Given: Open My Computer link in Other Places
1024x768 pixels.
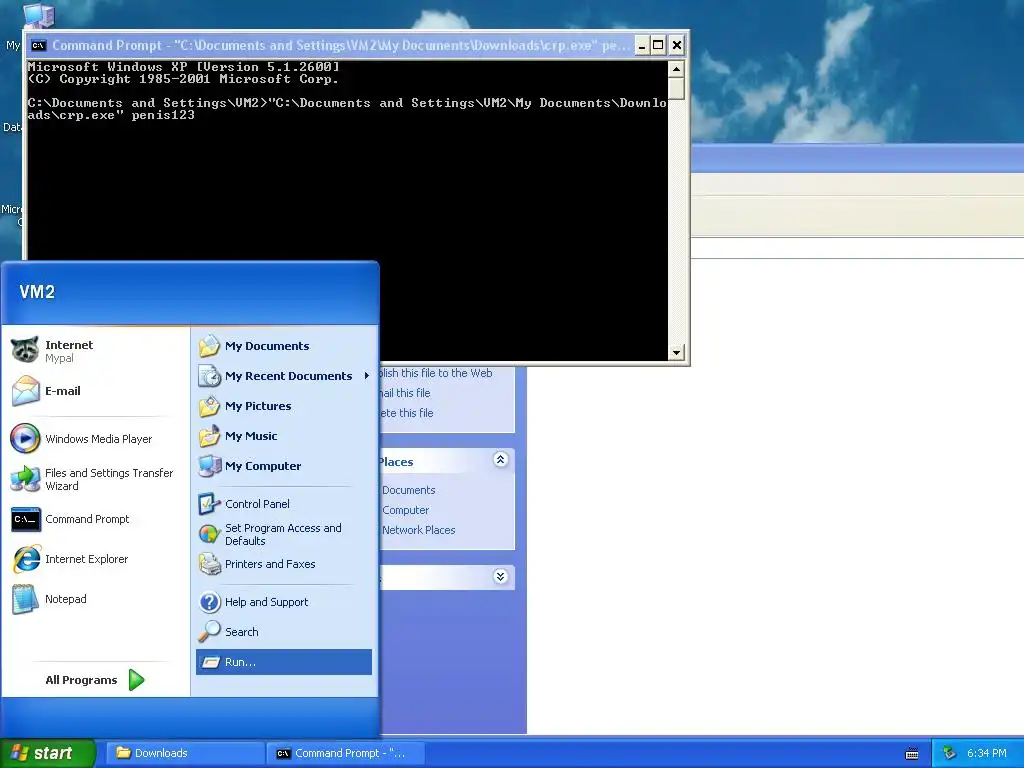Looking at the screenshot, I should [x=406, y=510].
